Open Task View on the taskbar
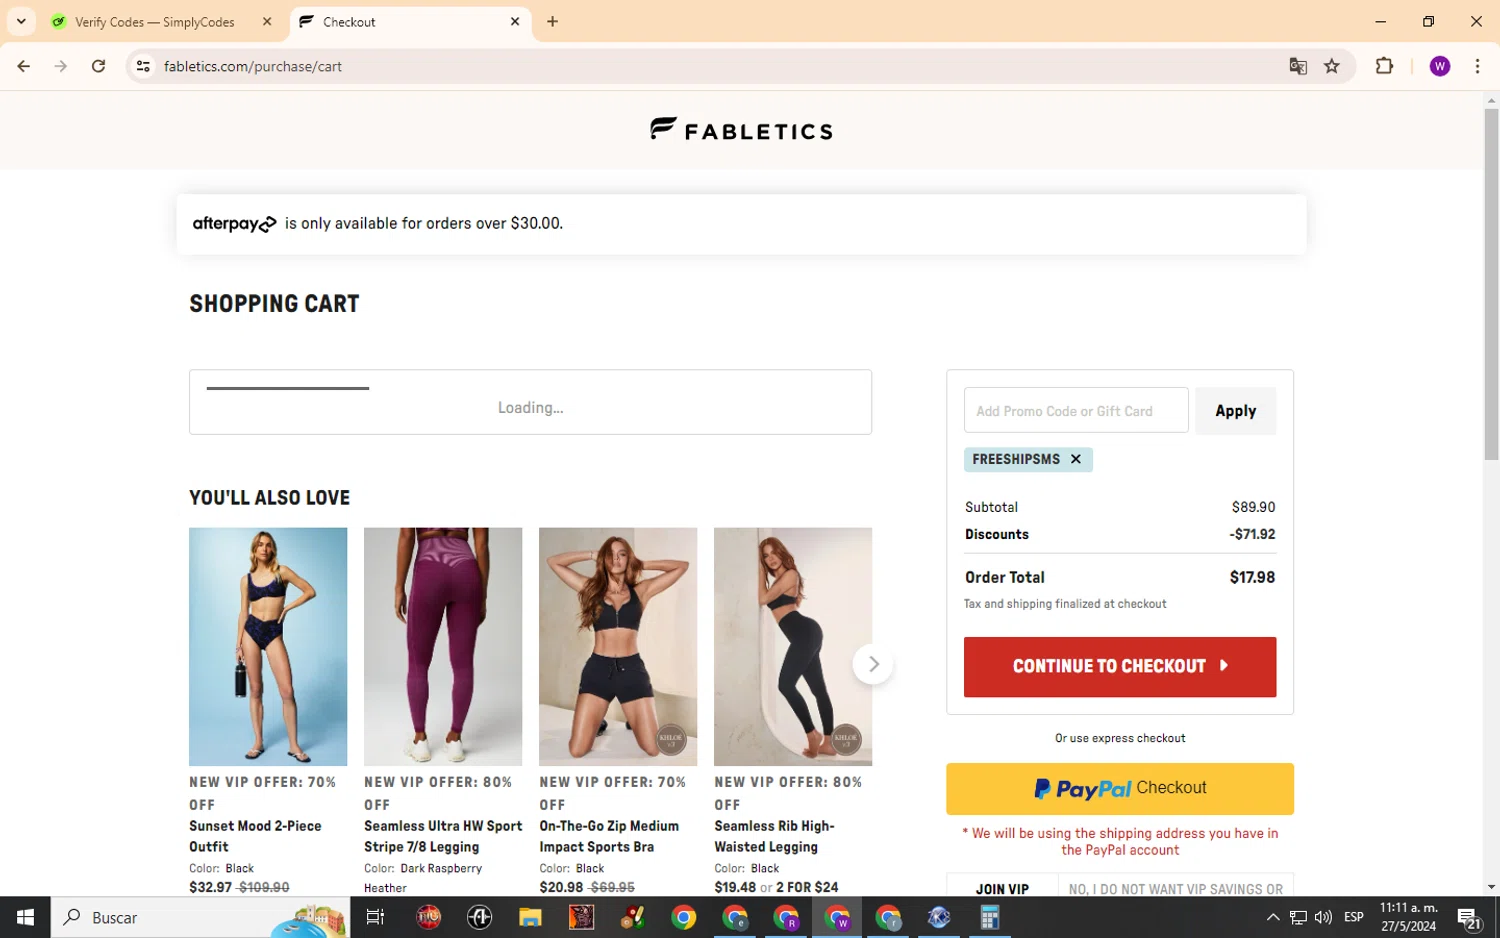Viewport: 1500px width, 938px height. tap(375, 917)
